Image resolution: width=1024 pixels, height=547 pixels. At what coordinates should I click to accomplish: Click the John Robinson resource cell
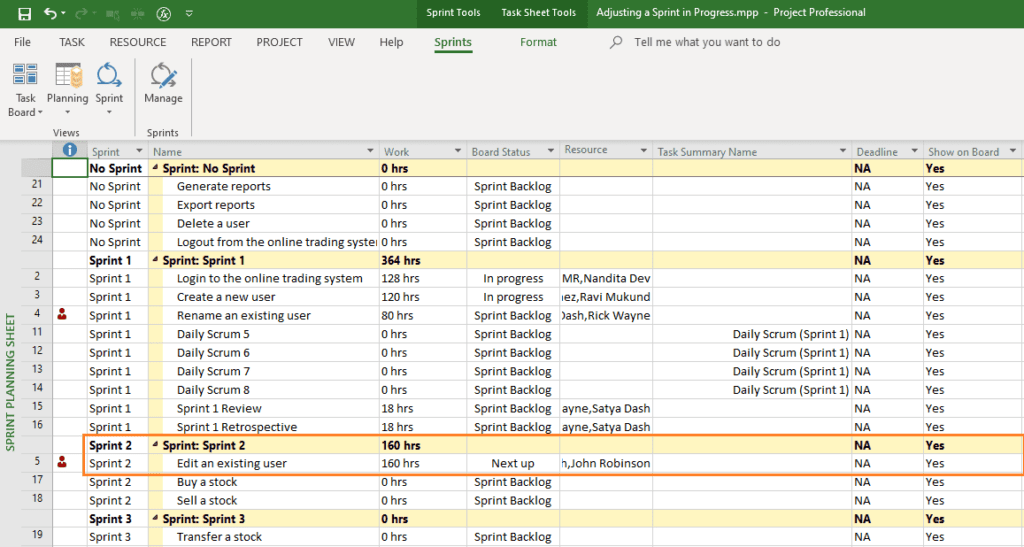click(x=605, y=463)
